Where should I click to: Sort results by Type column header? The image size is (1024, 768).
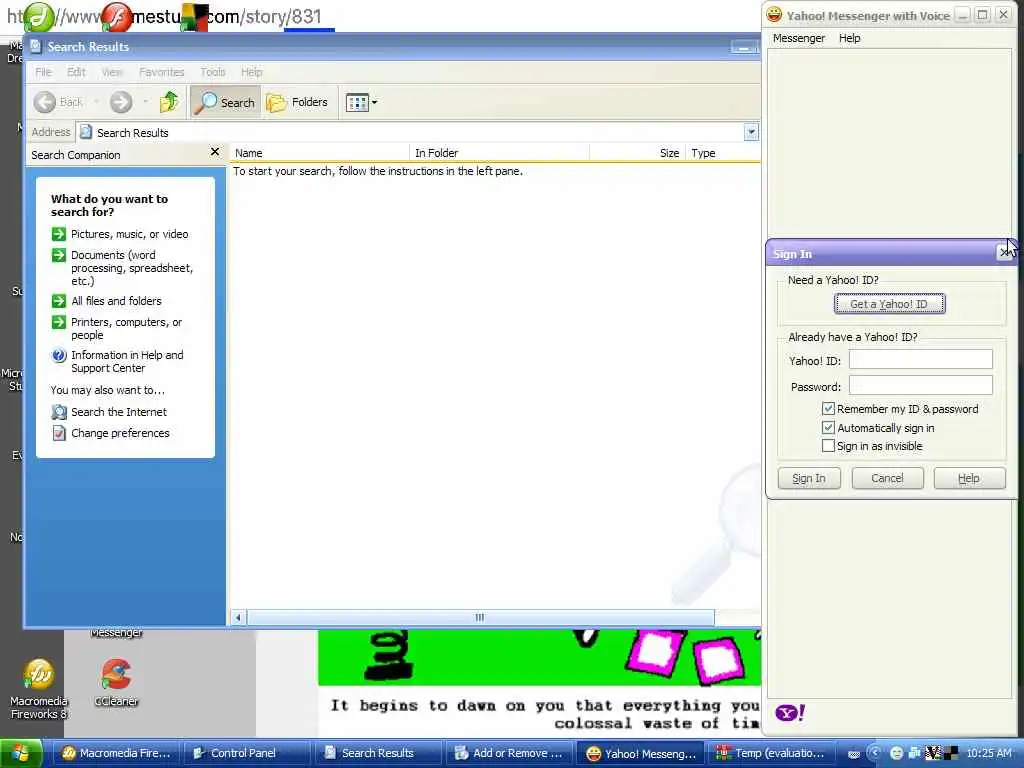(723, 153)
